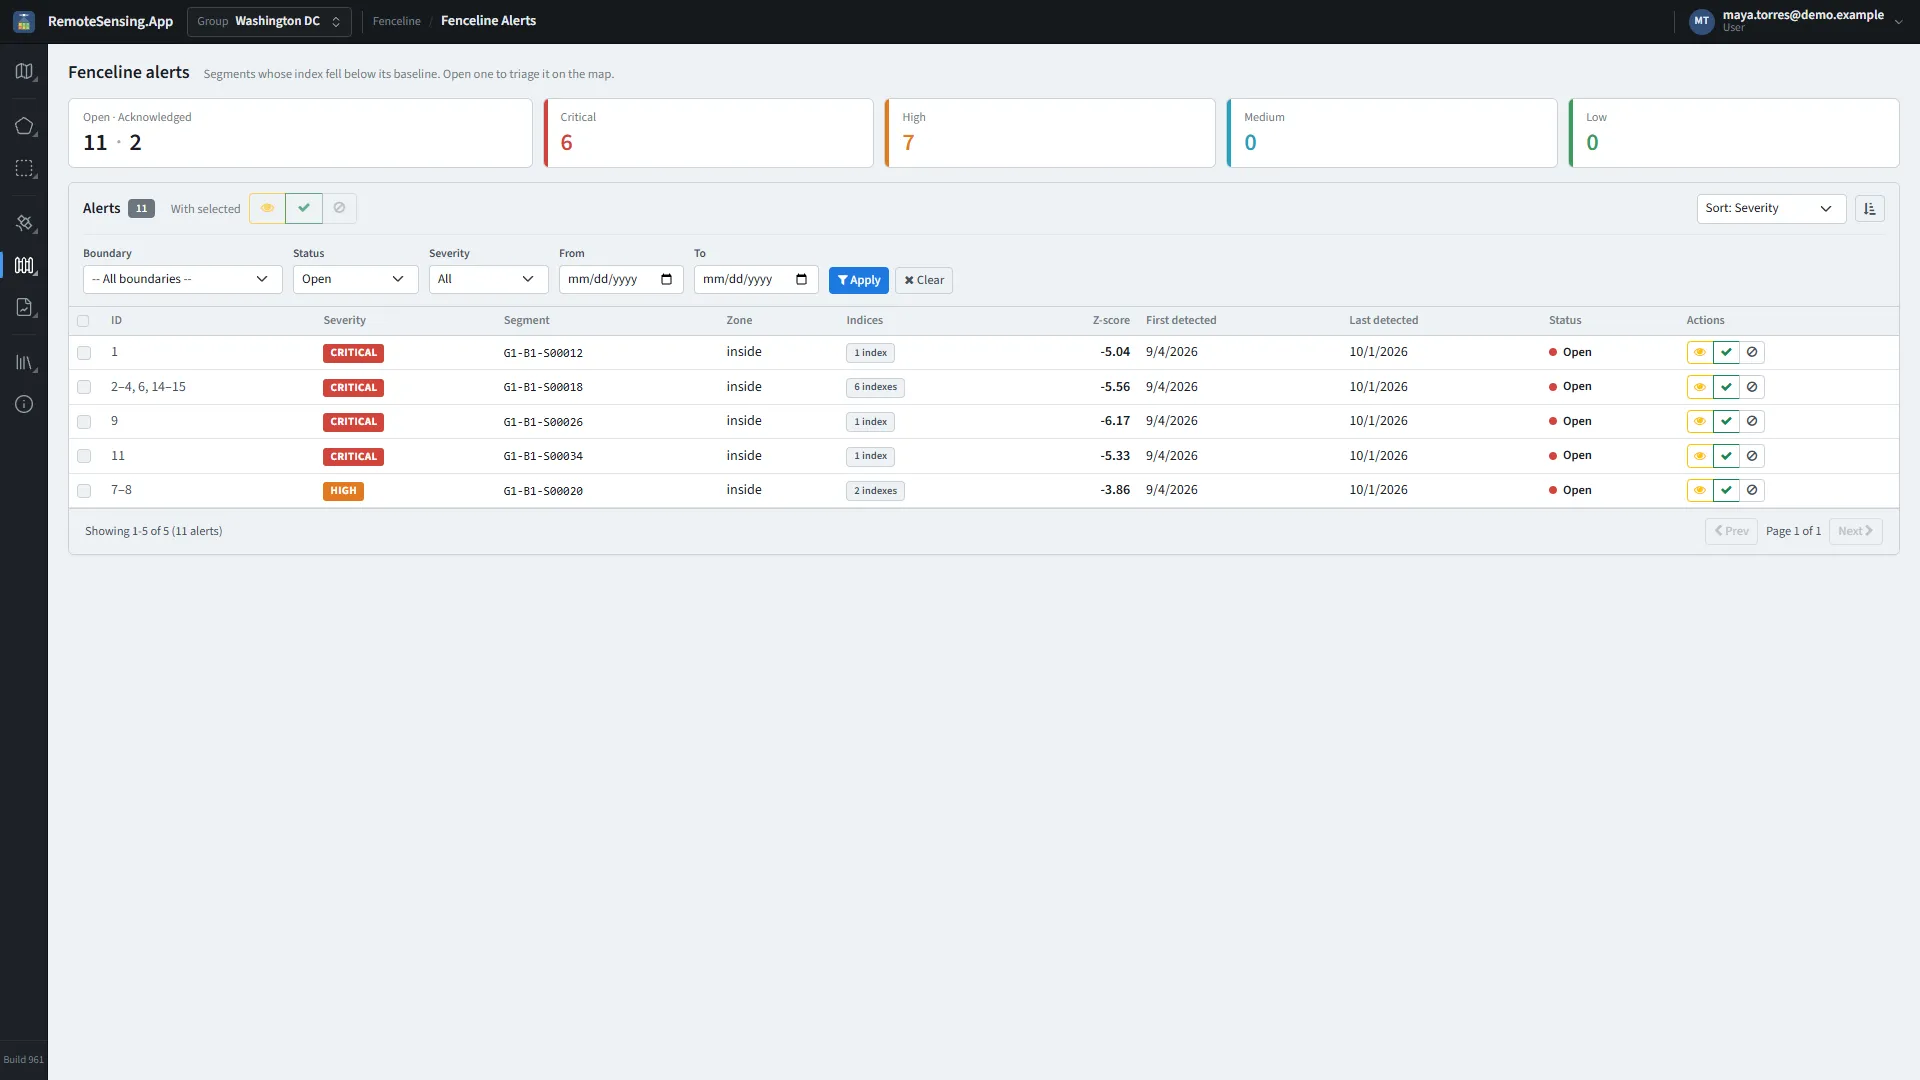Click the bulk dismiss icon with selected

point(339,208)
